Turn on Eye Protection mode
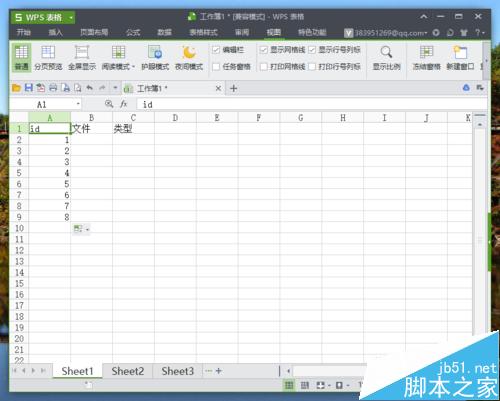 click(x=155, y=52)
